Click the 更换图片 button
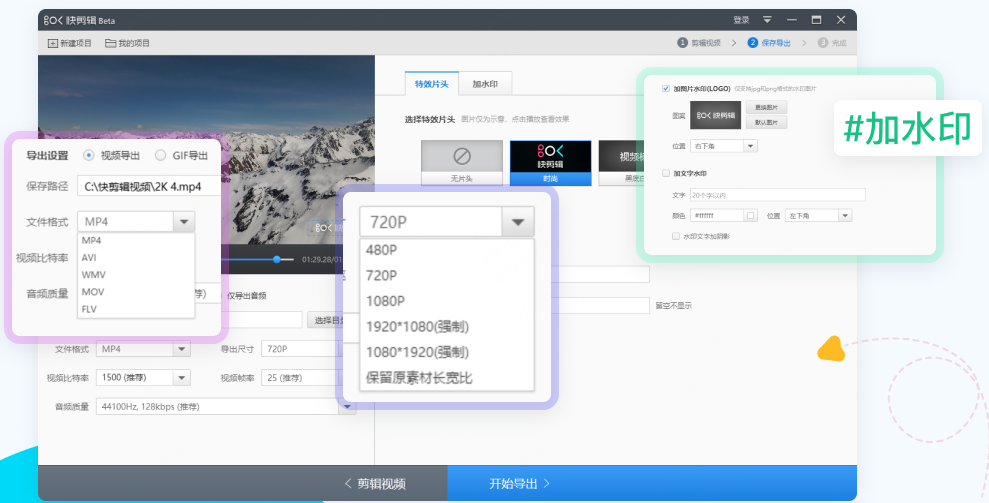This screenshot has height=503, width=989. [766, 107]
